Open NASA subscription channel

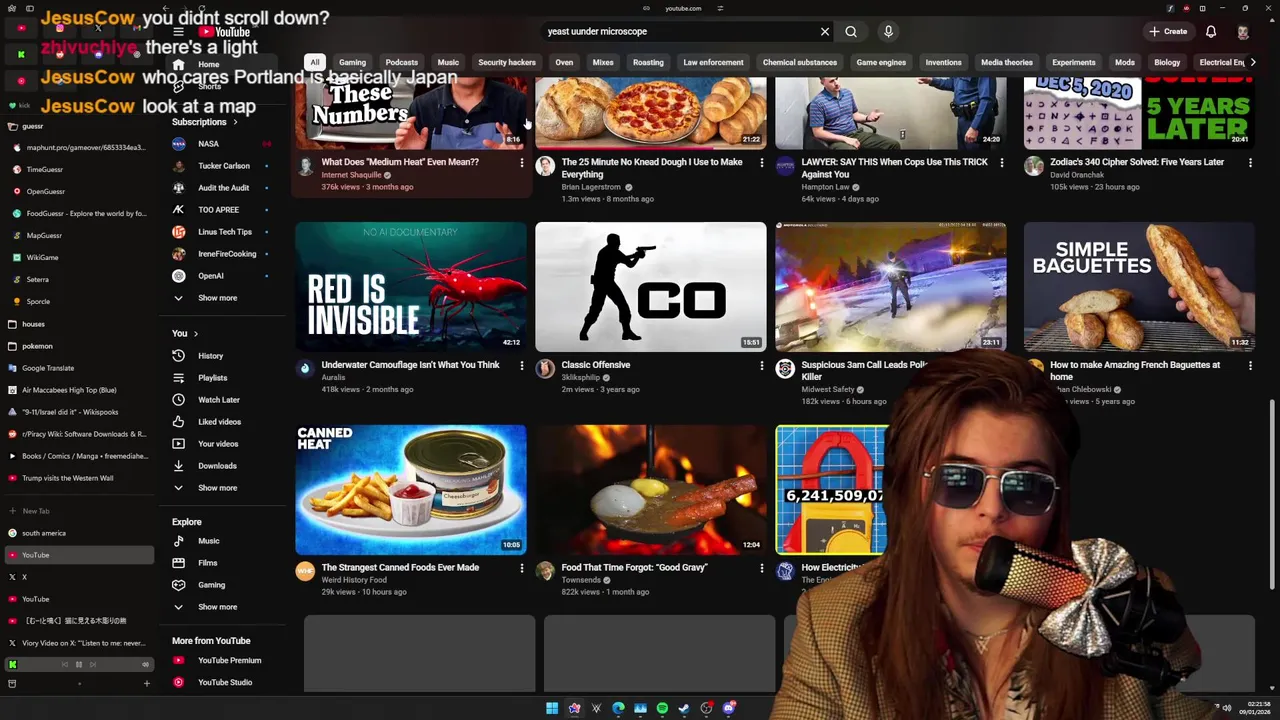[x=208, y=144]
